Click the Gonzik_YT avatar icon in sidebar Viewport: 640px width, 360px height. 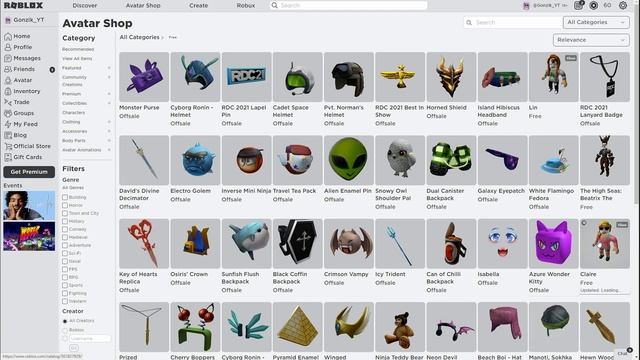(8, 20)
